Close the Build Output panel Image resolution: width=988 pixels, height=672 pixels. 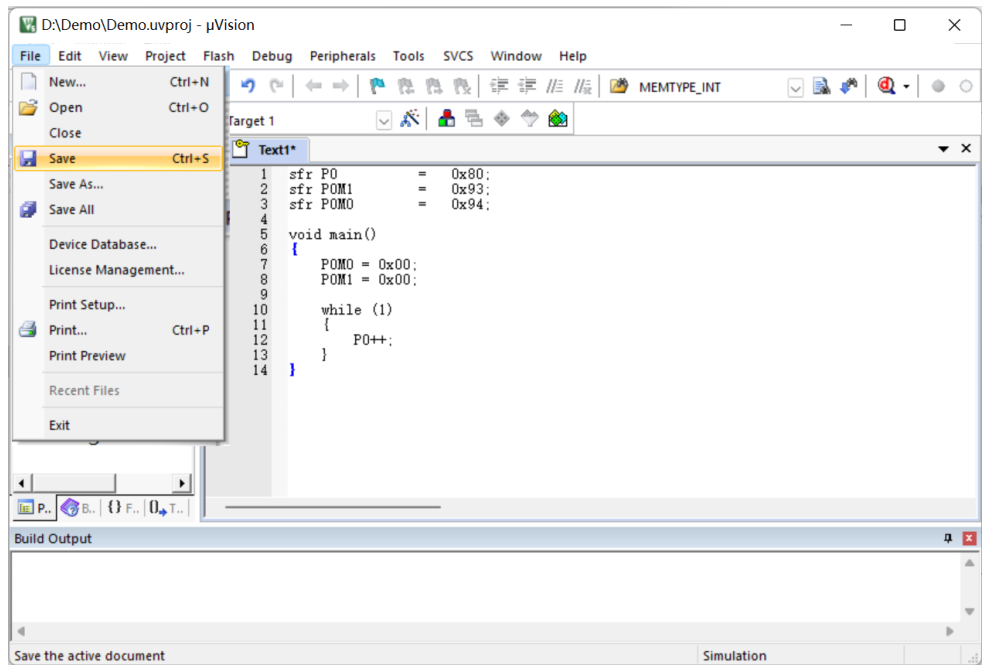tap(968, 538)
